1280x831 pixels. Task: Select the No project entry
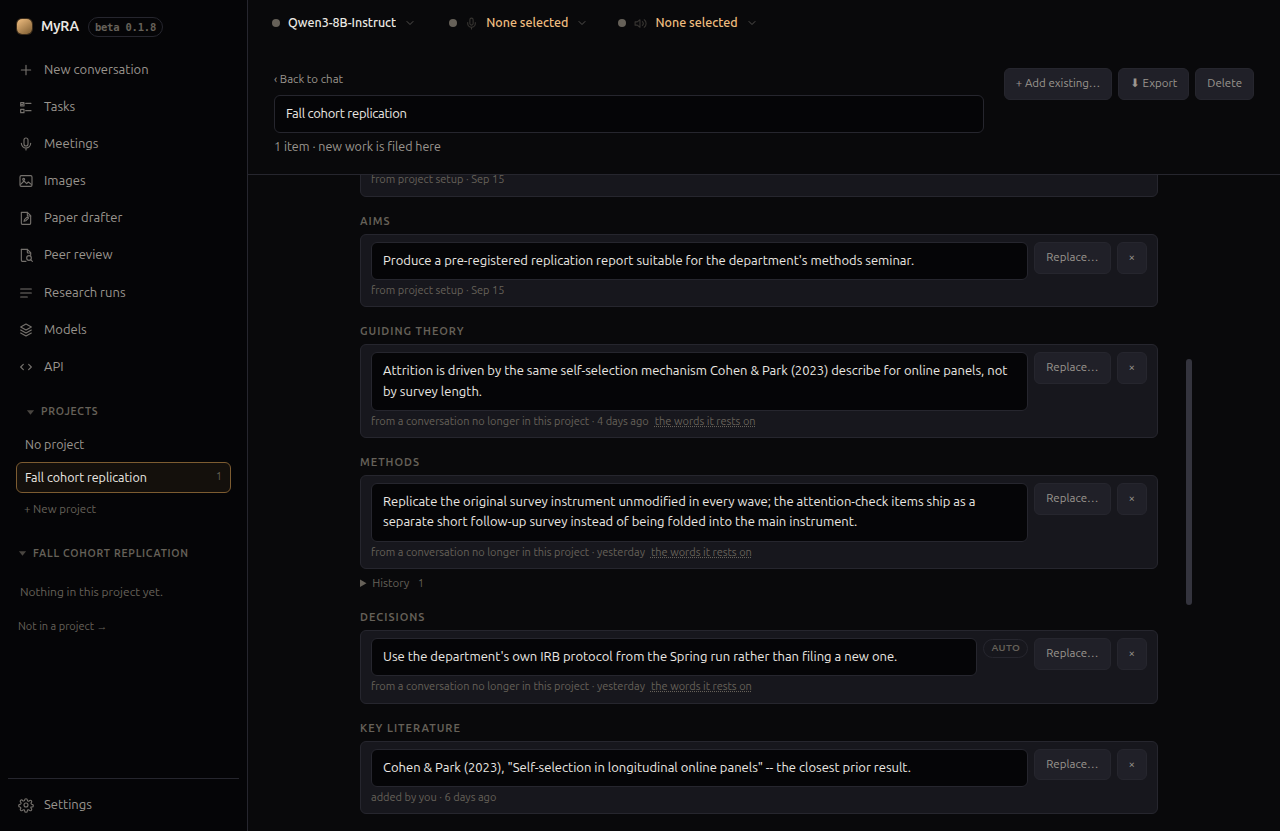click(123, 444)
